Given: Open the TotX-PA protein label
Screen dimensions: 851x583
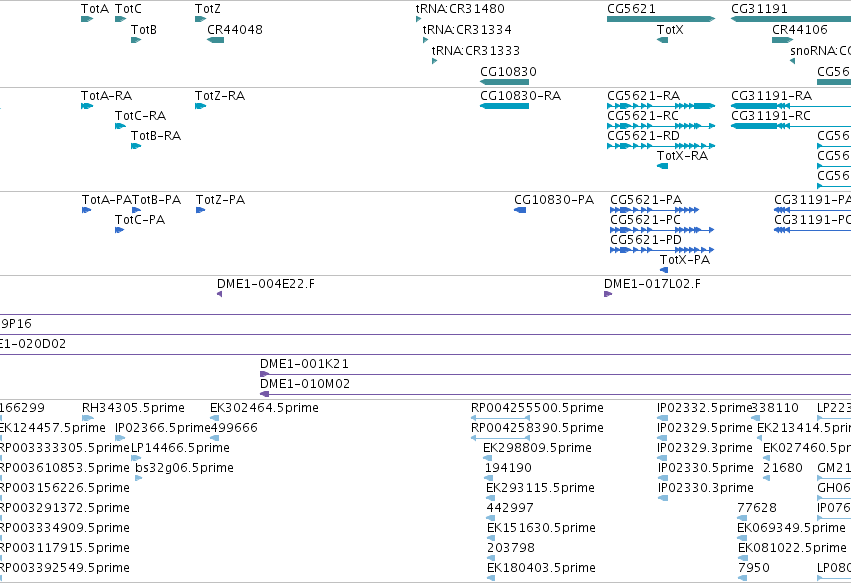Looking at the screenshot, I should (x=685, y=260).
